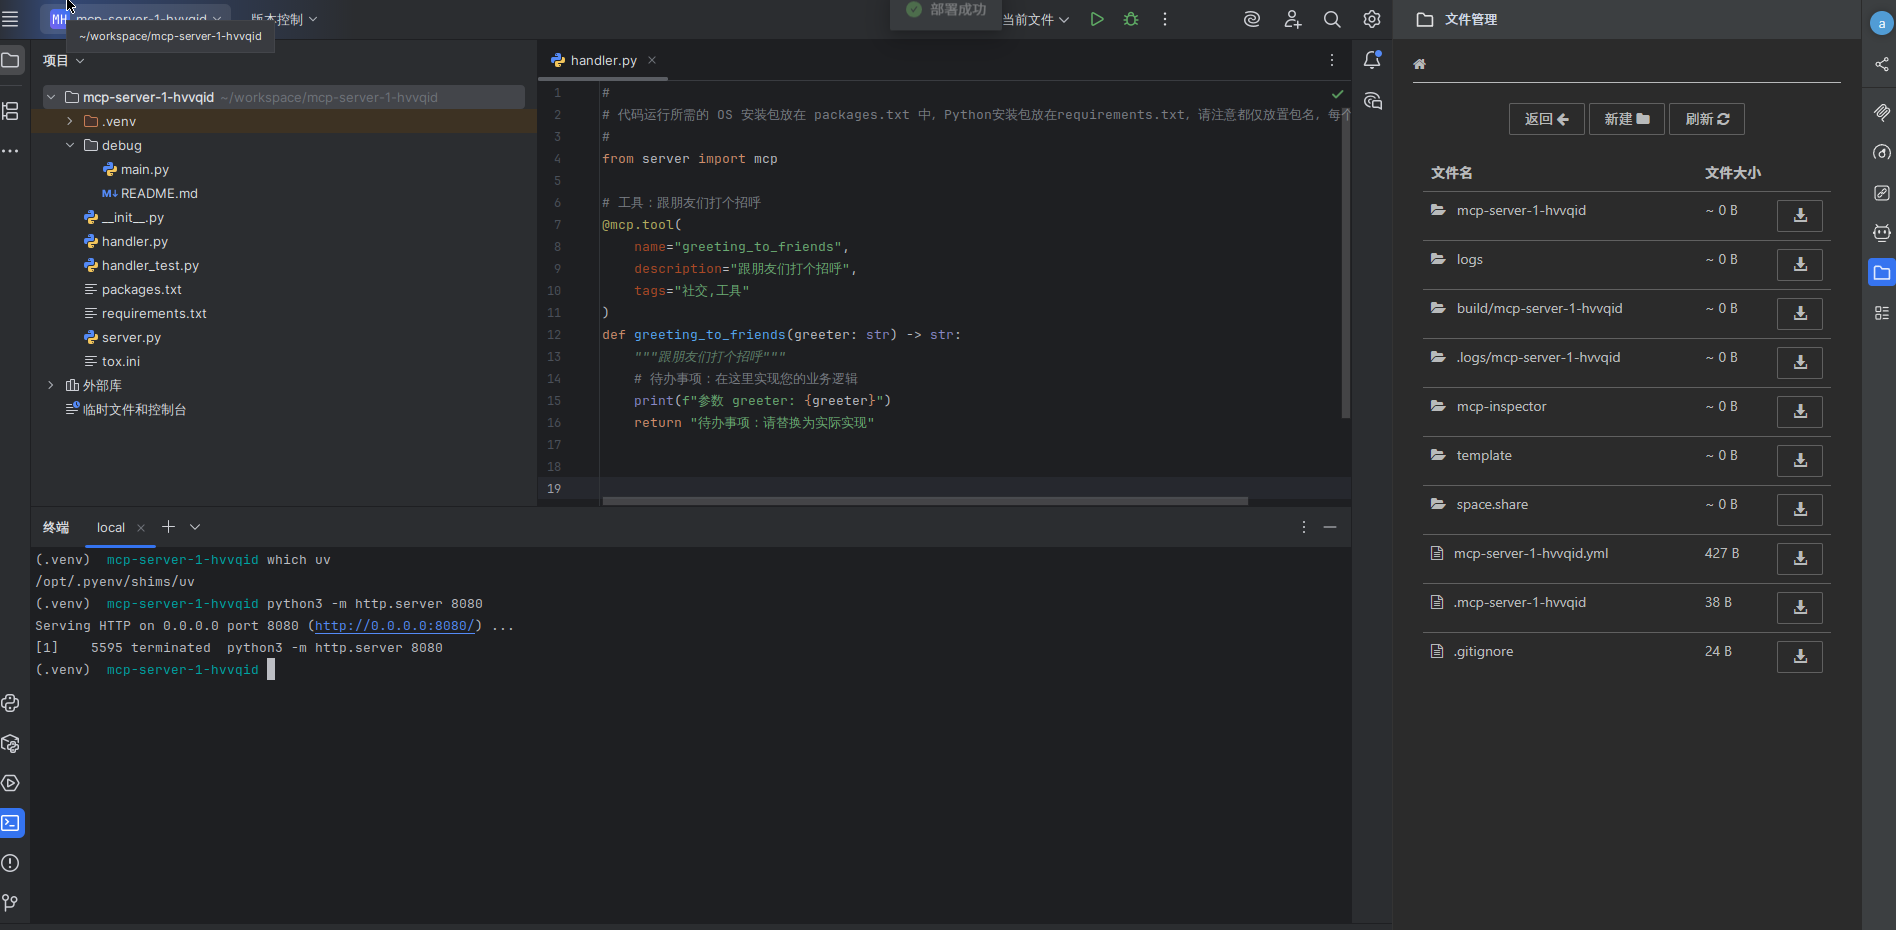The width and height of the screenshot is (1896, 930).
Task: Expand the 外部库 node
Action: click(x=51, y=385)
